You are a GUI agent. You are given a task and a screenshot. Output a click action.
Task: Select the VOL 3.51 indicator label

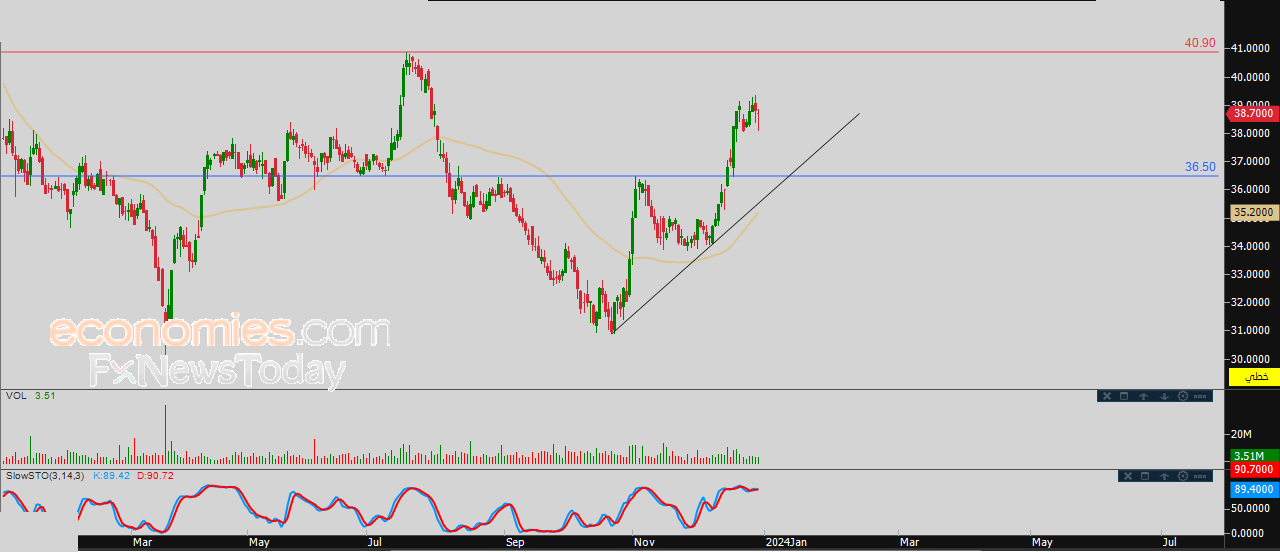[29, 396]
